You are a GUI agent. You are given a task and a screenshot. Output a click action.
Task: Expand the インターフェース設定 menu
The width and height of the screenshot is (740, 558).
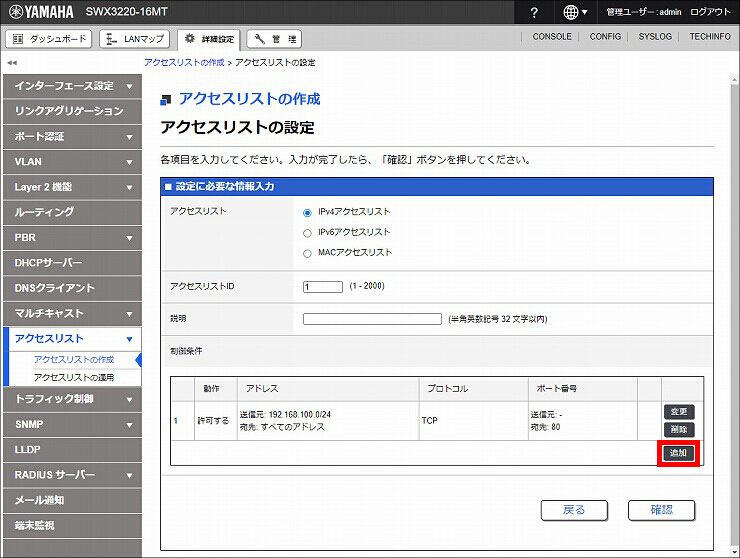[72, 86]
